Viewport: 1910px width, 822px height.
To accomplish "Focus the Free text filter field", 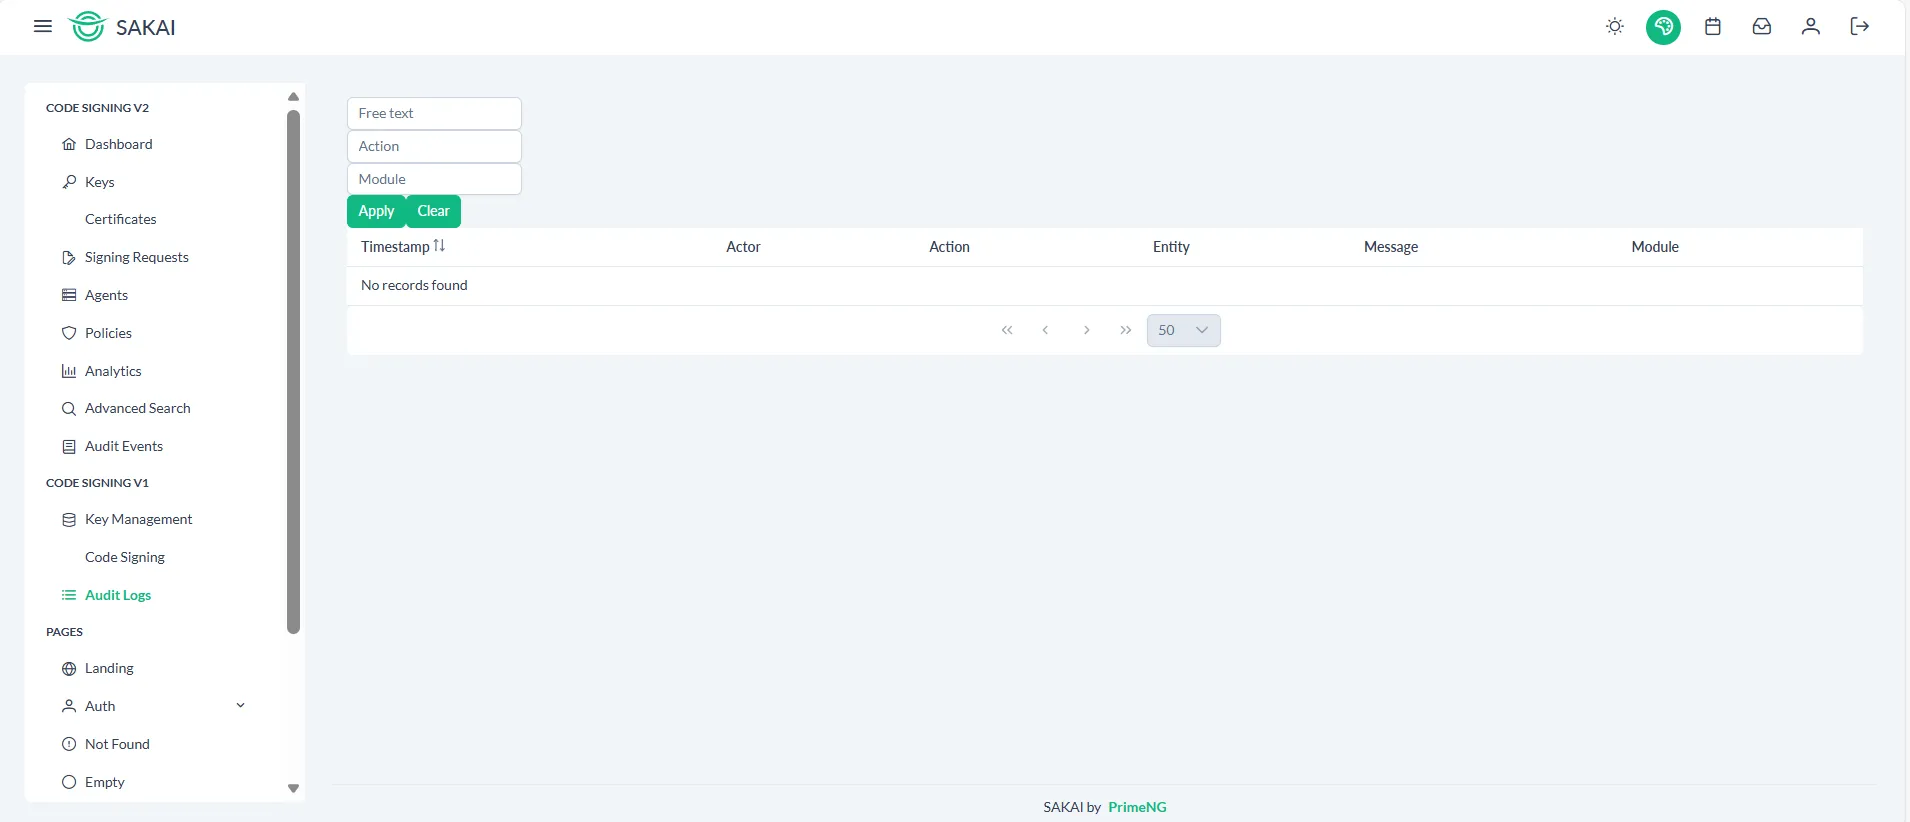I will coord(434,113).
